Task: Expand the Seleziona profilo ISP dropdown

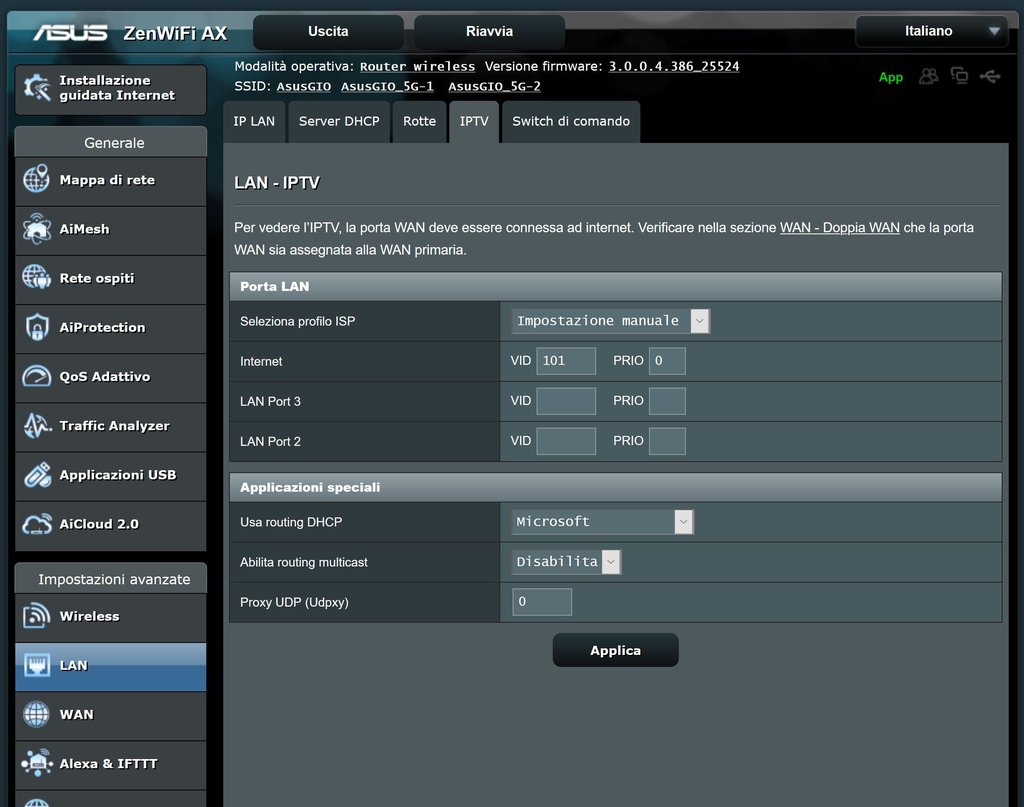Action: click(610, 321)
